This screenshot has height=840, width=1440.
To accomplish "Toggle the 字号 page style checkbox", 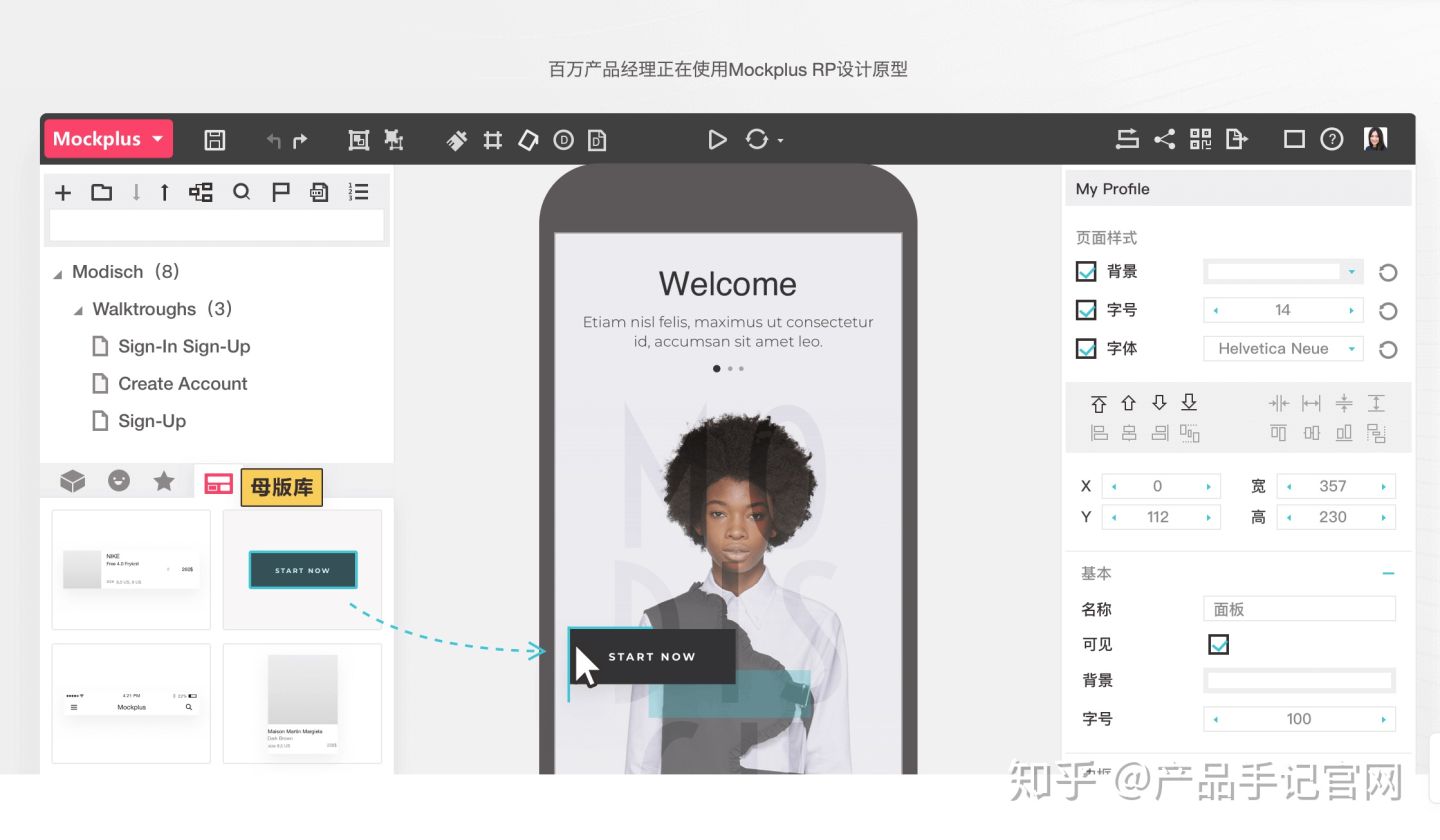I will 1086,310.
